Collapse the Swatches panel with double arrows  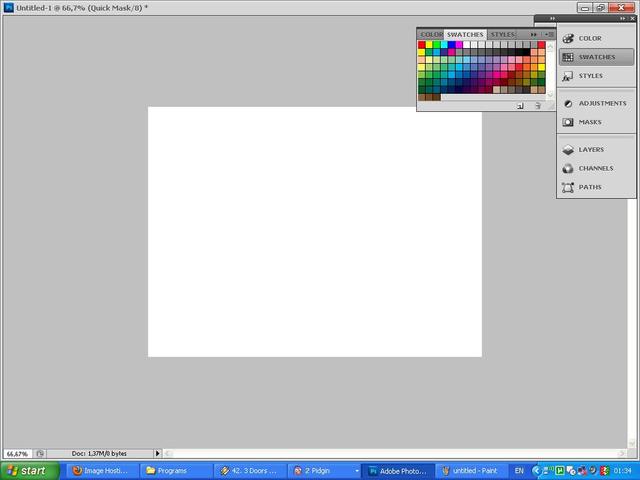[x=535, y=34]
